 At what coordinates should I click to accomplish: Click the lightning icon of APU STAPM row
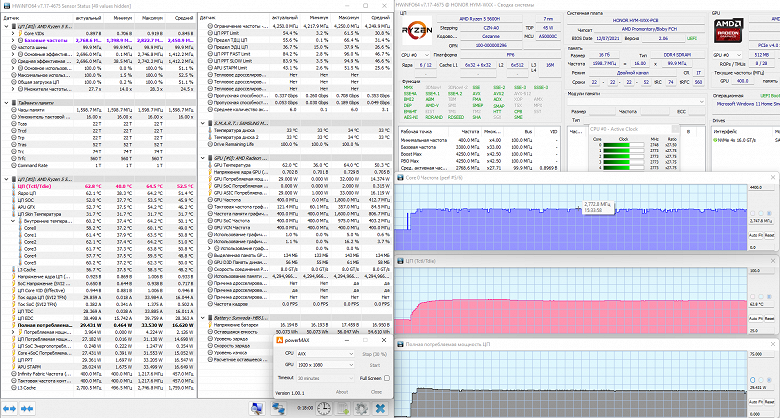(x=13, y=367)
